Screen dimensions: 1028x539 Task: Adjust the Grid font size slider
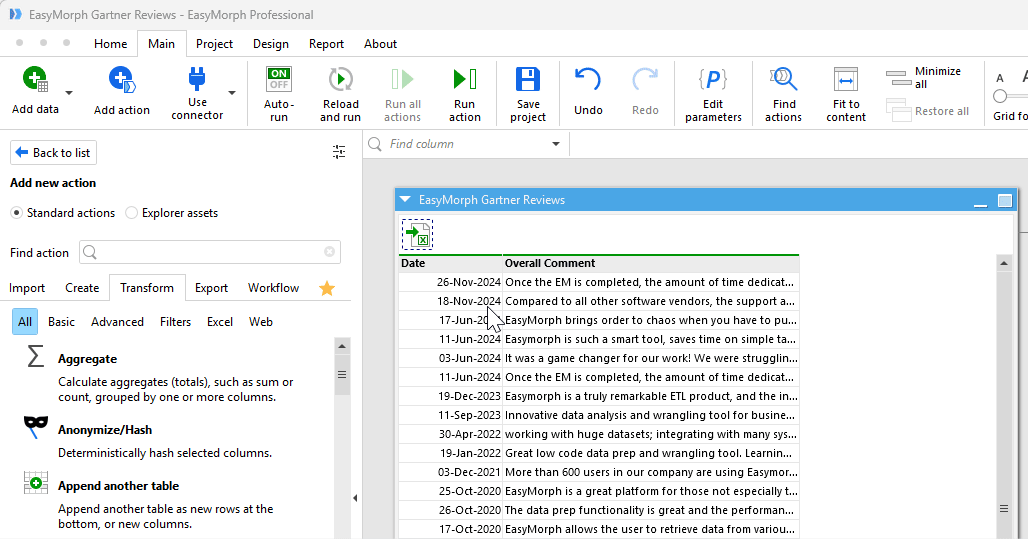pyautogui.click(x=1000, y=96)
